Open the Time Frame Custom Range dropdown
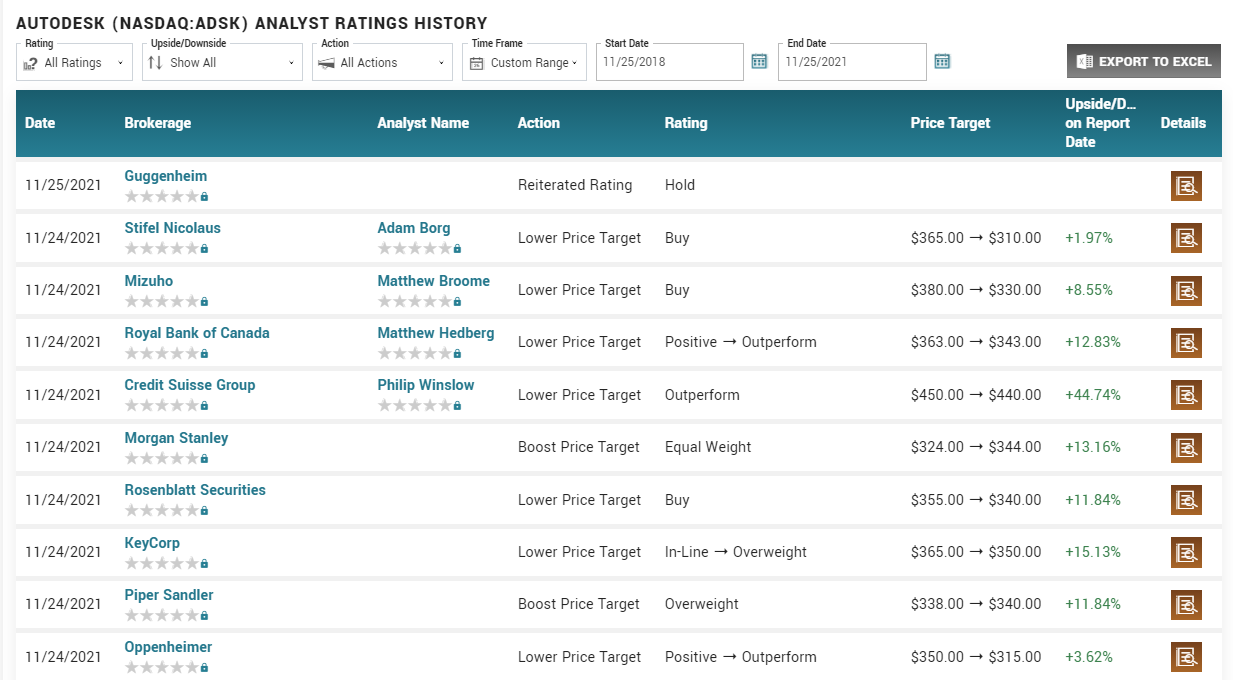This screenshot has width=1233, height=680. click(525, 62)
